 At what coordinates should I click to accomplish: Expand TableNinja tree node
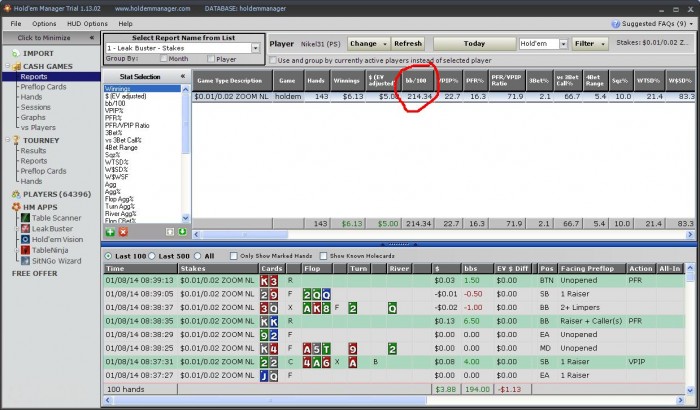pos(17,250)
